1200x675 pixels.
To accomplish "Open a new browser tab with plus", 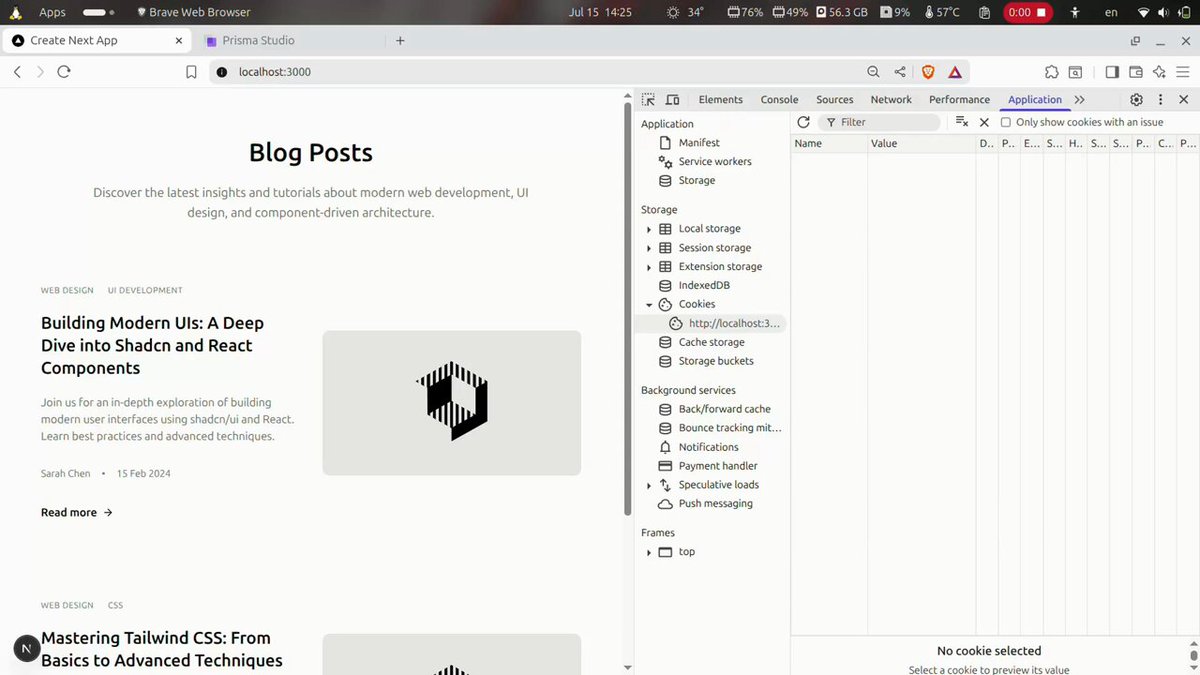I will [400, 40].
